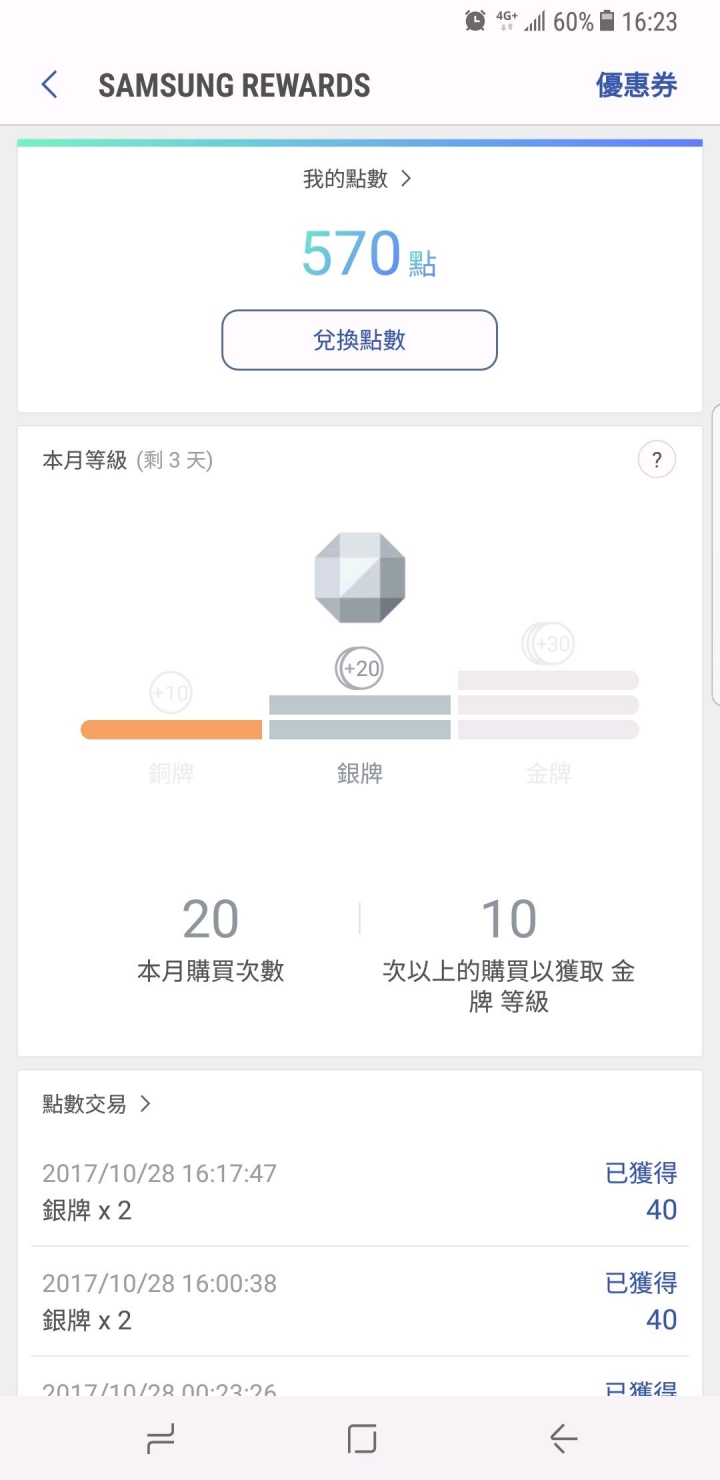Tap the 570 點 points total
Image resolution: width=720 pixels, height=1480 pixels.
369,254
